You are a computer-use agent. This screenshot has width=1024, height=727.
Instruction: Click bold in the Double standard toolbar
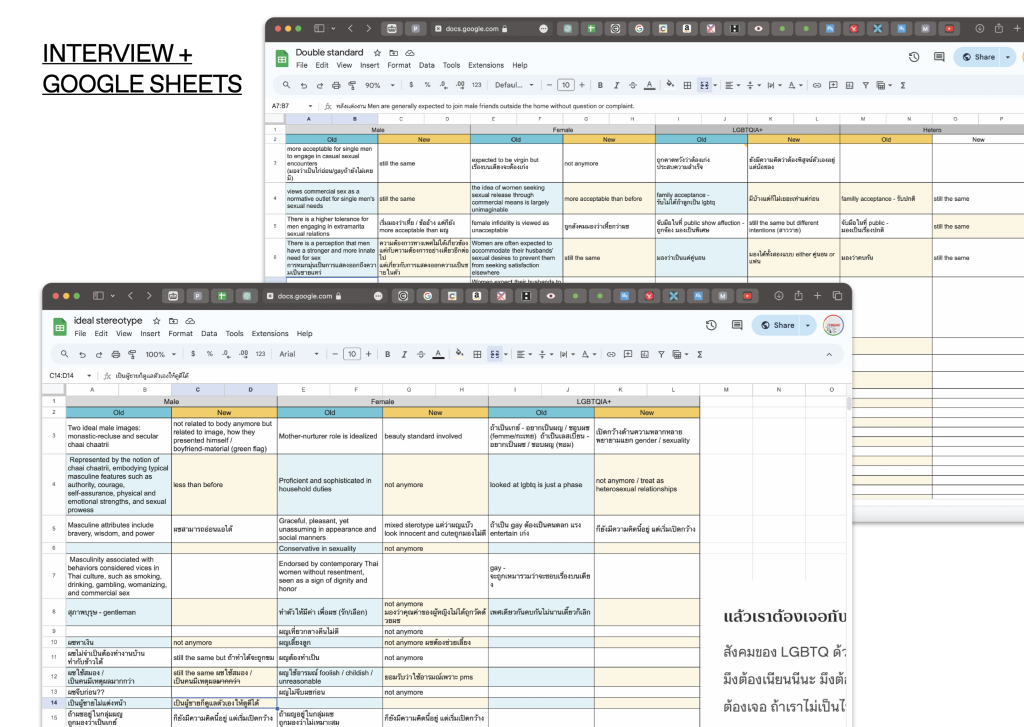pos(600,85)
